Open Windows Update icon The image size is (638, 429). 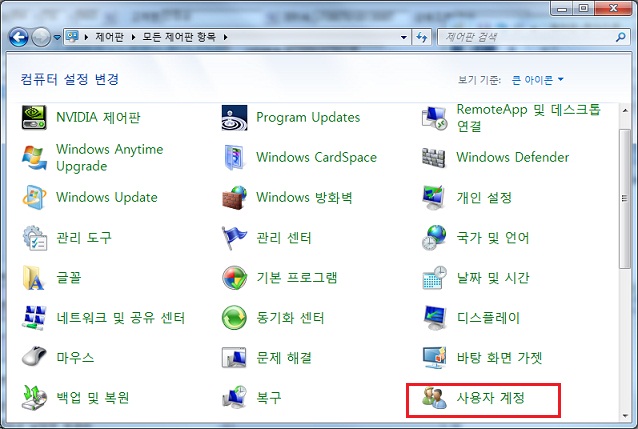pos(34,197)
